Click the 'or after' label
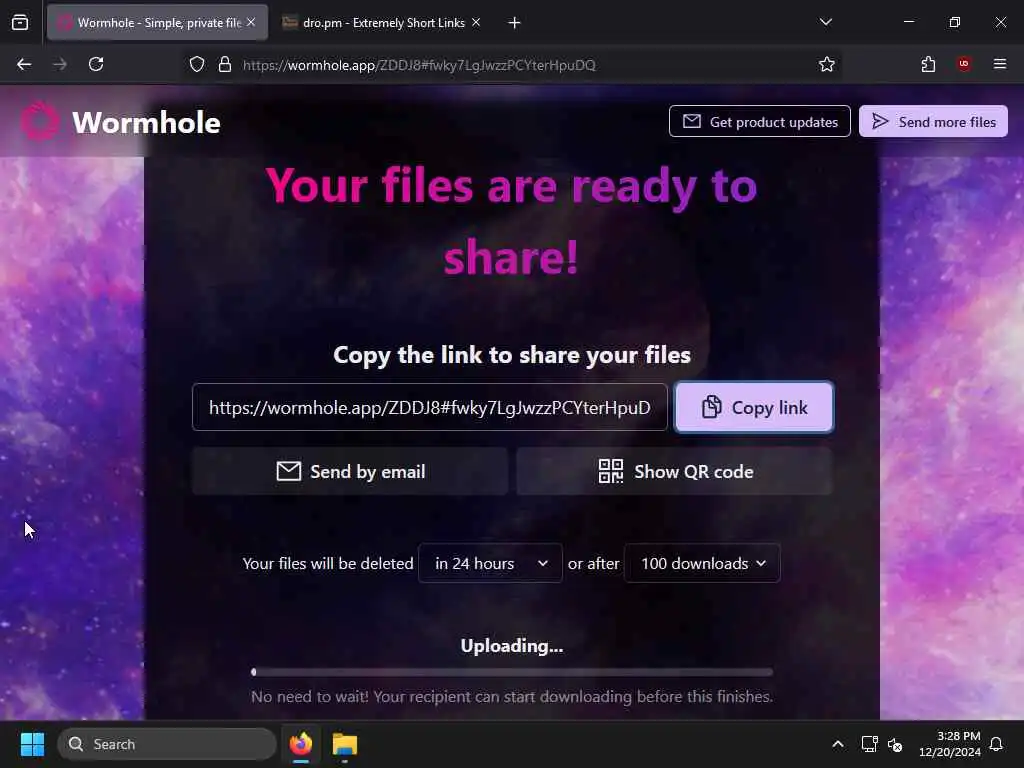1024x768 pixels. click(594, 563)
